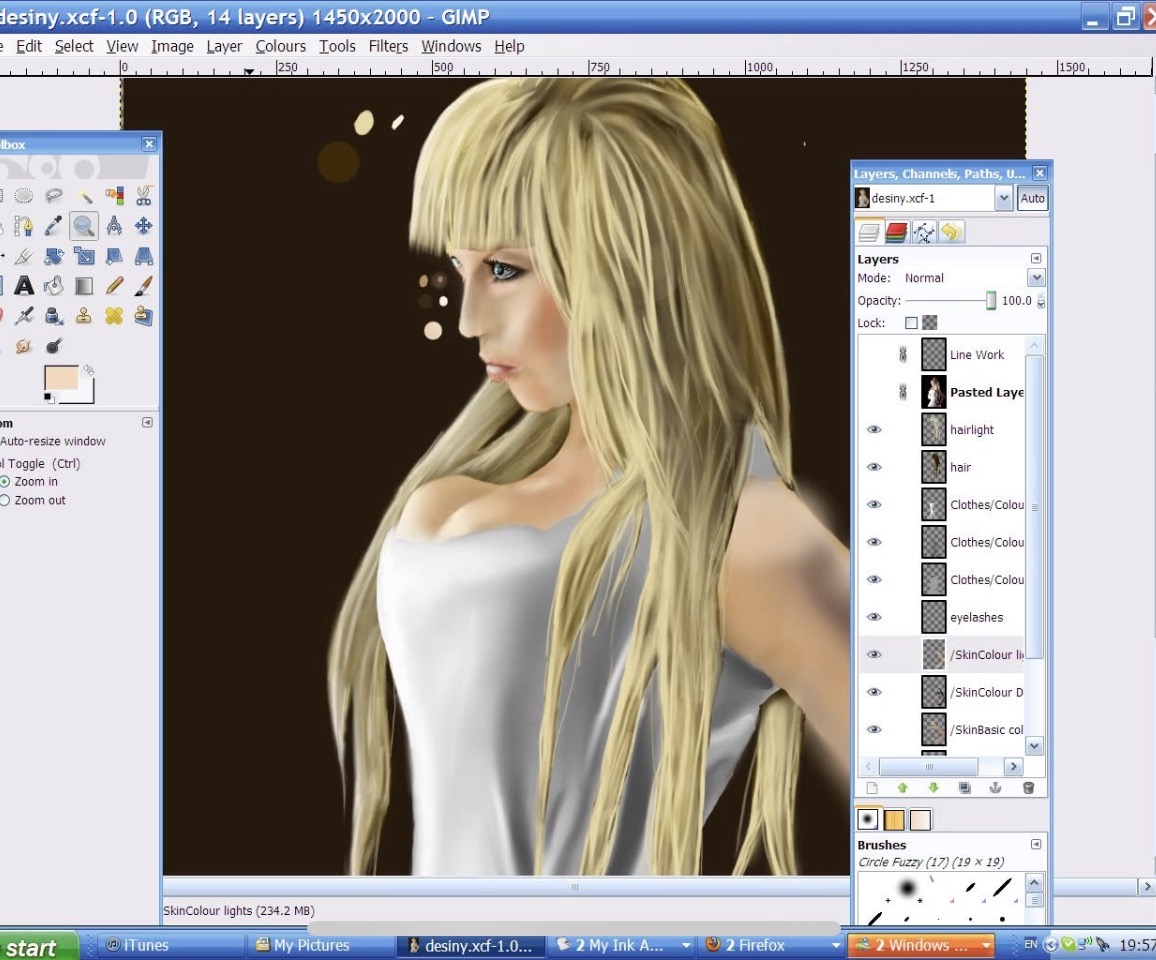Raise layer with green up arrow

(902, 788)
